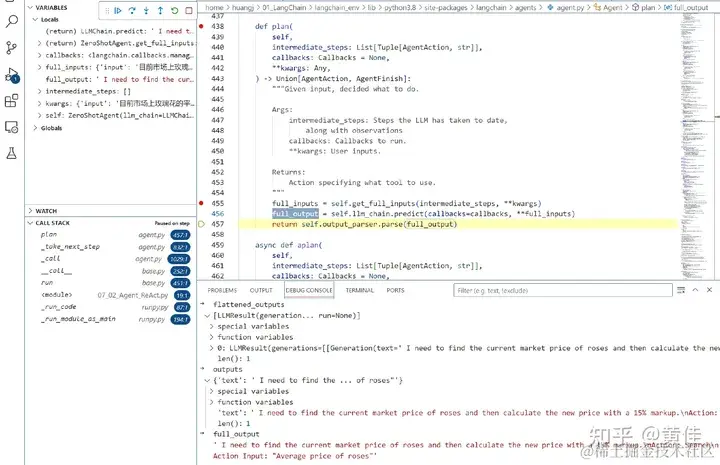
Task: Select the '_take_next_step' stack frame
Action: click(111, 247)
